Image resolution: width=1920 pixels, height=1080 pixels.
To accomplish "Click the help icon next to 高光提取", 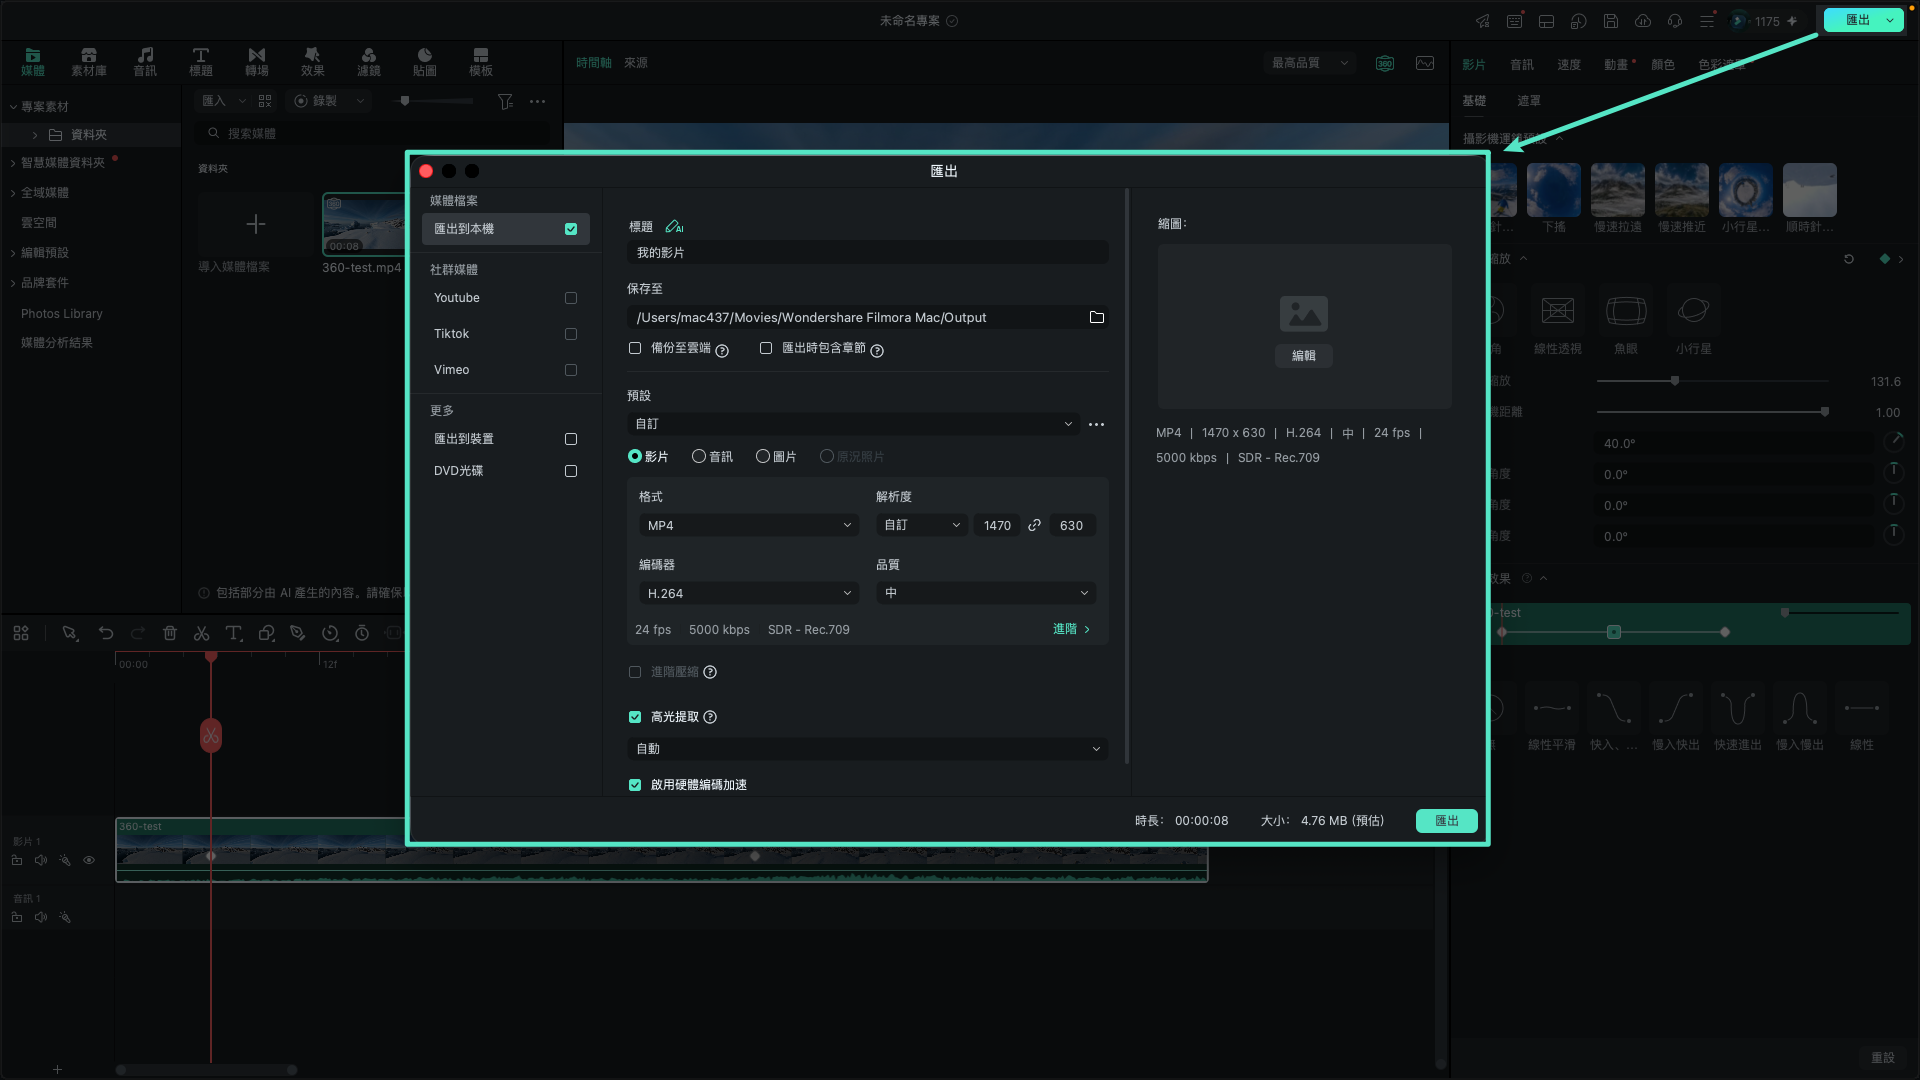I will (710, 717).
